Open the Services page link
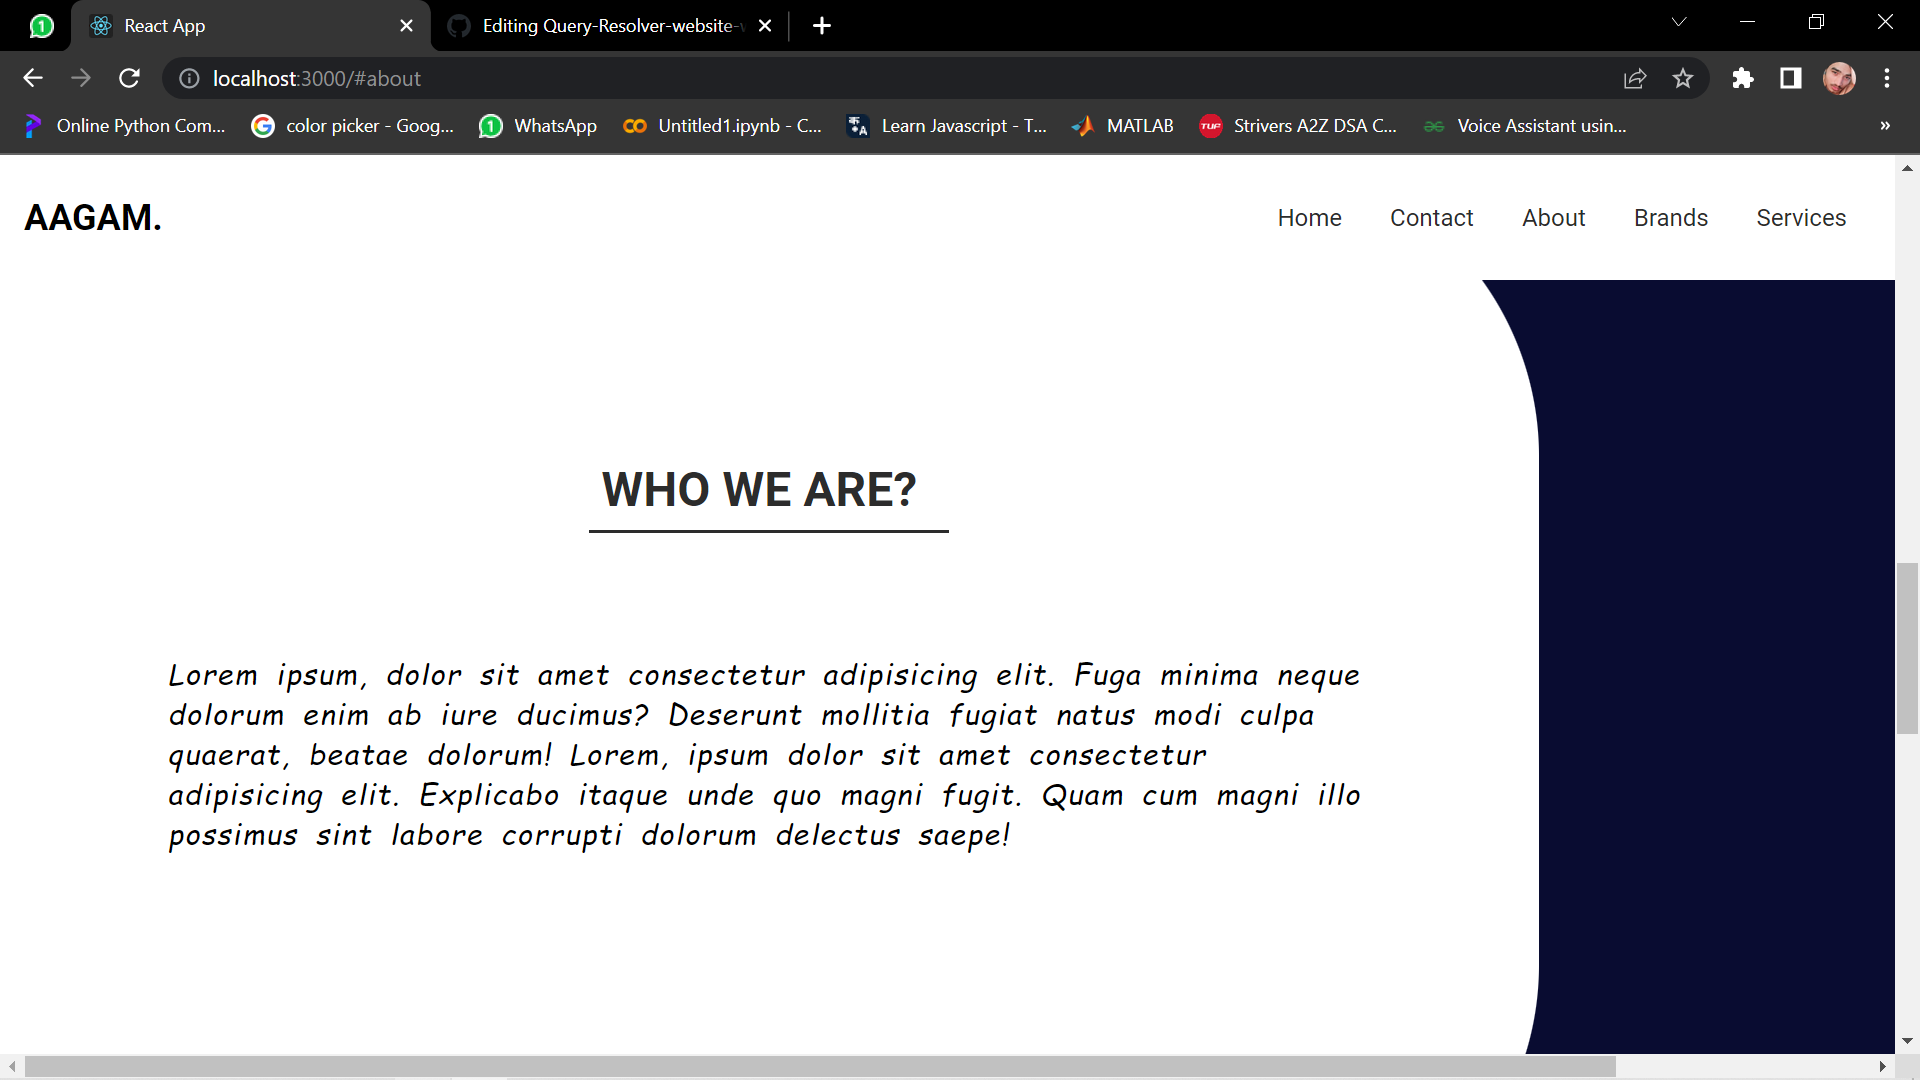The height and width of the screenshot is (1080, 1920). (x=1801, y=218)
